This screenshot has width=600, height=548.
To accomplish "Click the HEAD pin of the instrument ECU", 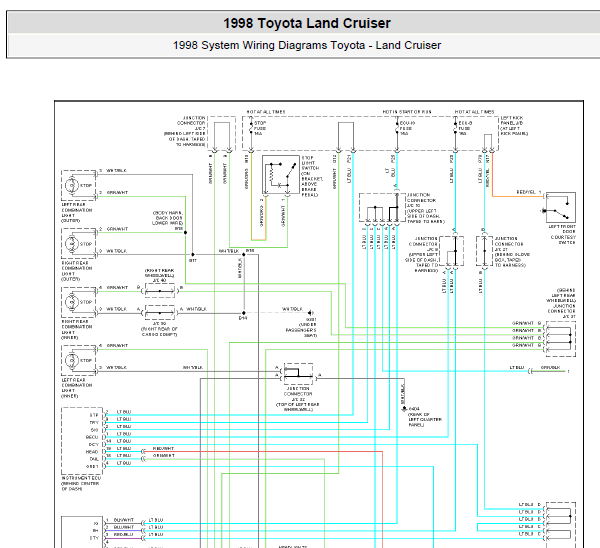I will 92,452.
